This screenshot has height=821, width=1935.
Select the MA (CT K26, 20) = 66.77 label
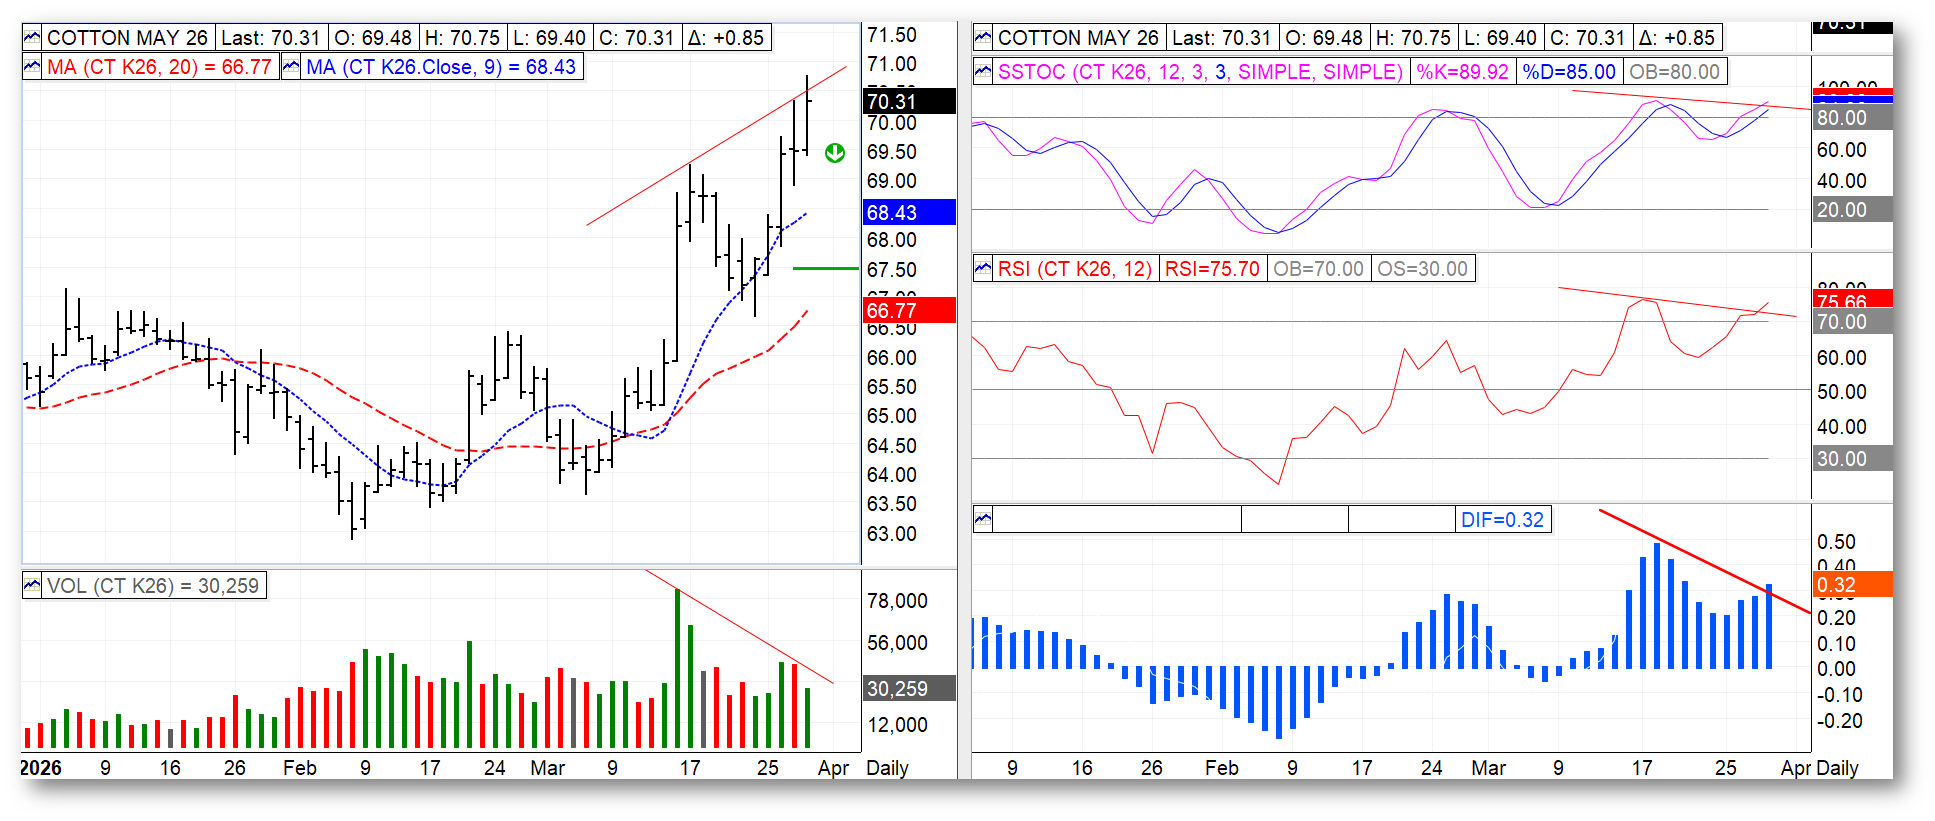159,67
